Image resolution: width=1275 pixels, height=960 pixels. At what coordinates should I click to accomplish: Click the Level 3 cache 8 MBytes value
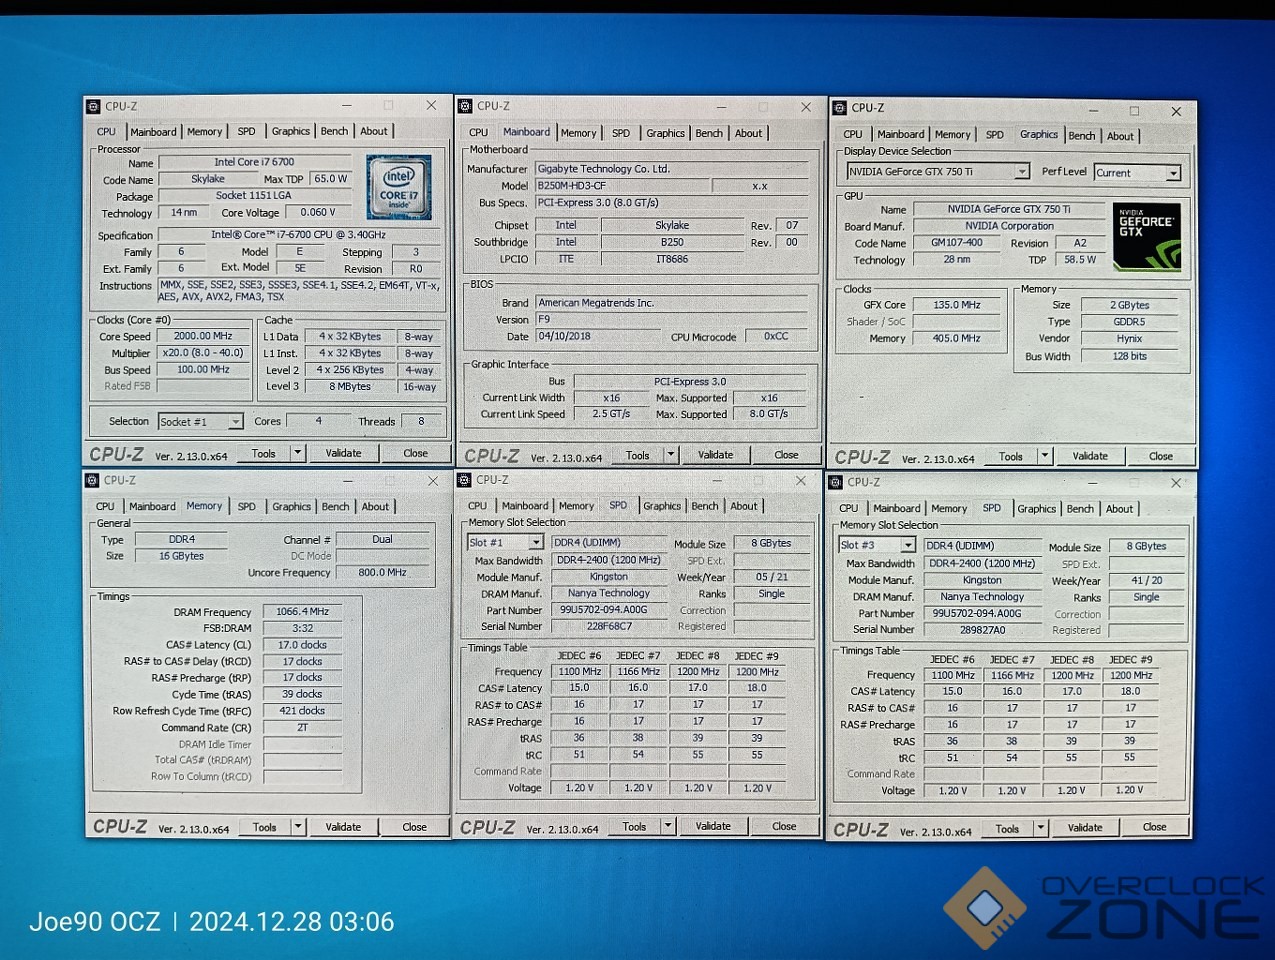(x=350, y=386)
